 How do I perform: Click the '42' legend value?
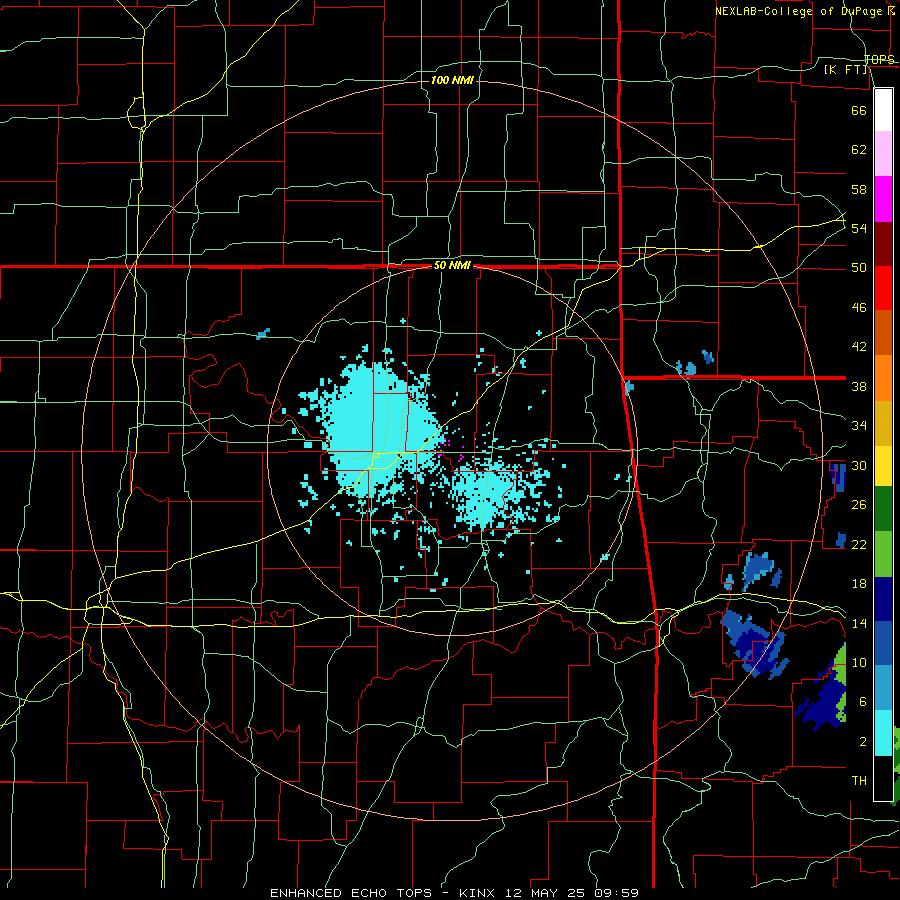click(x=859, y=347)
